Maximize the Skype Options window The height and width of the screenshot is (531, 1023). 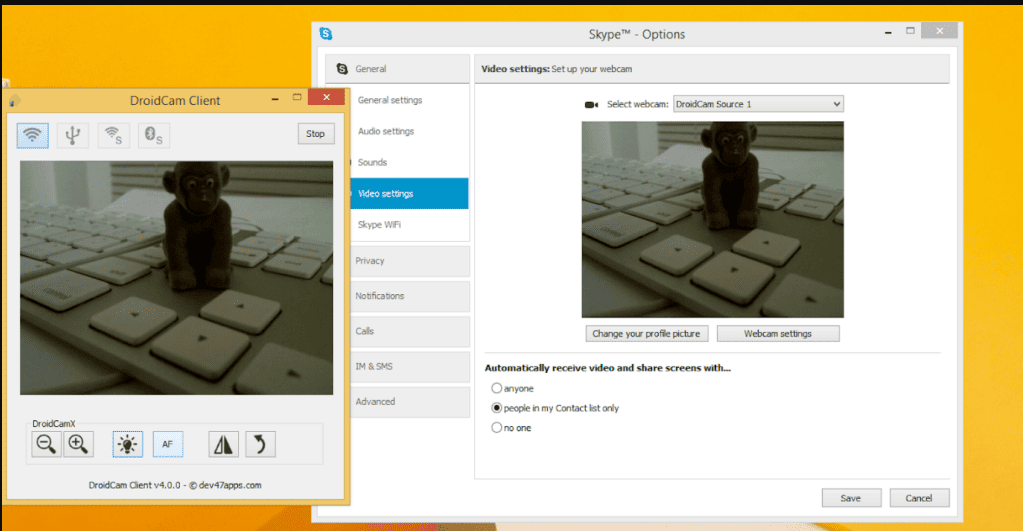pos(910,31)
